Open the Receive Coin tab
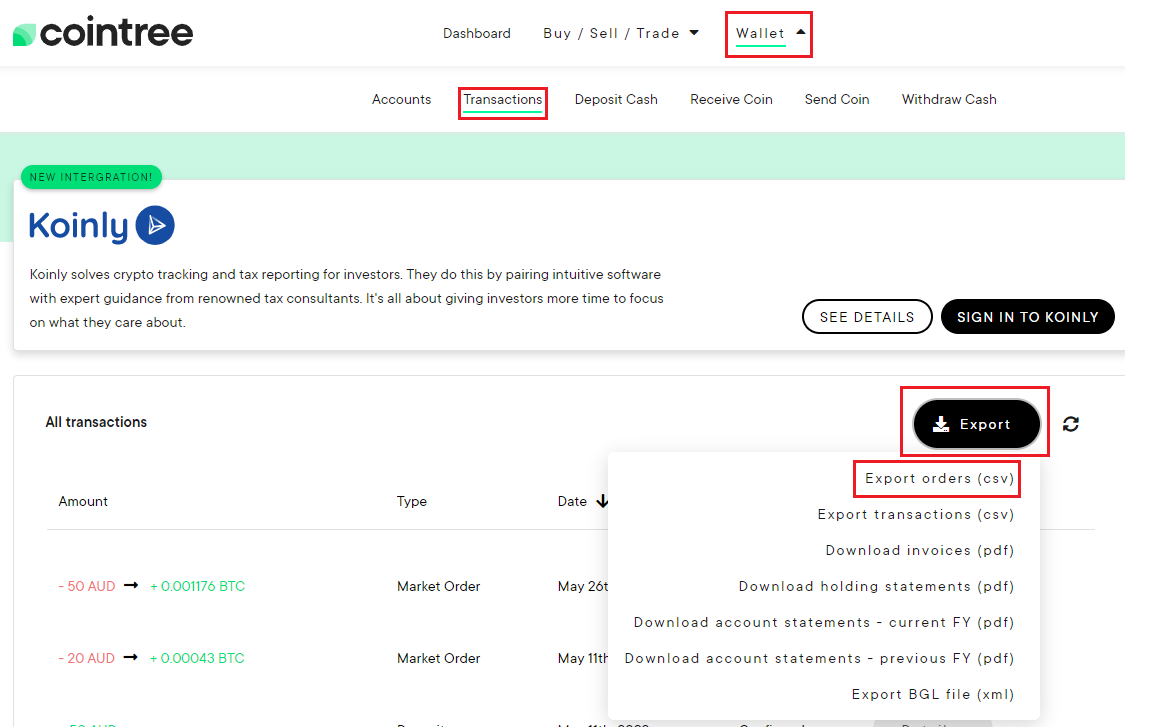Viewport: 1152px width, 727px height. (x=731, y=99)
